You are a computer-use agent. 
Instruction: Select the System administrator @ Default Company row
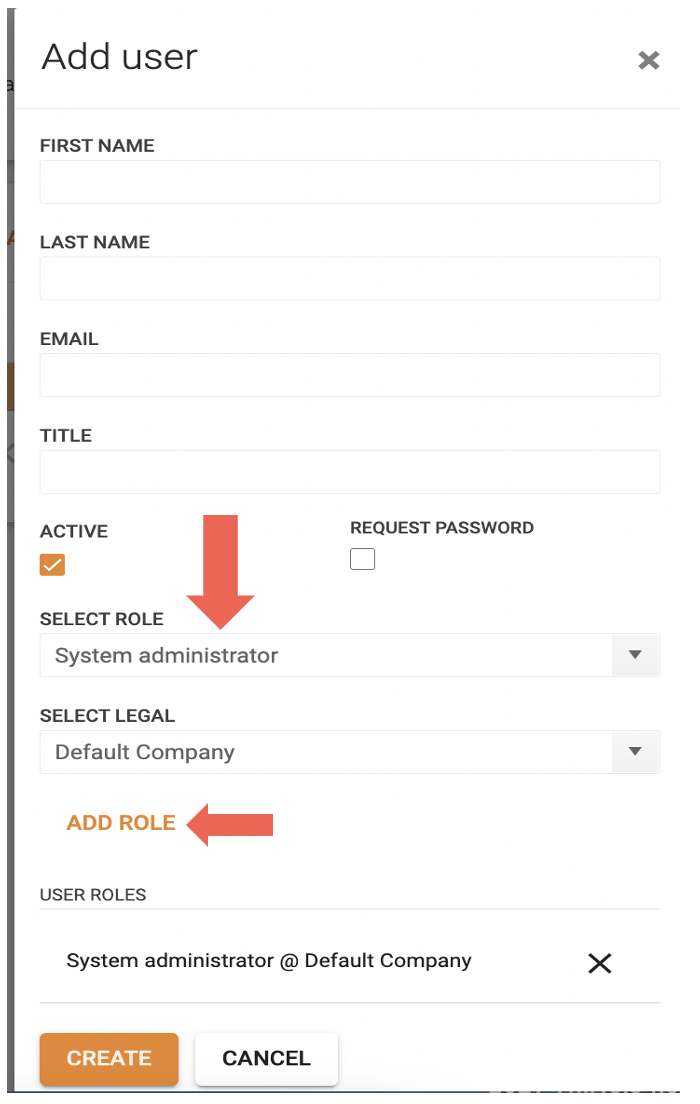(x=350, y=961)
